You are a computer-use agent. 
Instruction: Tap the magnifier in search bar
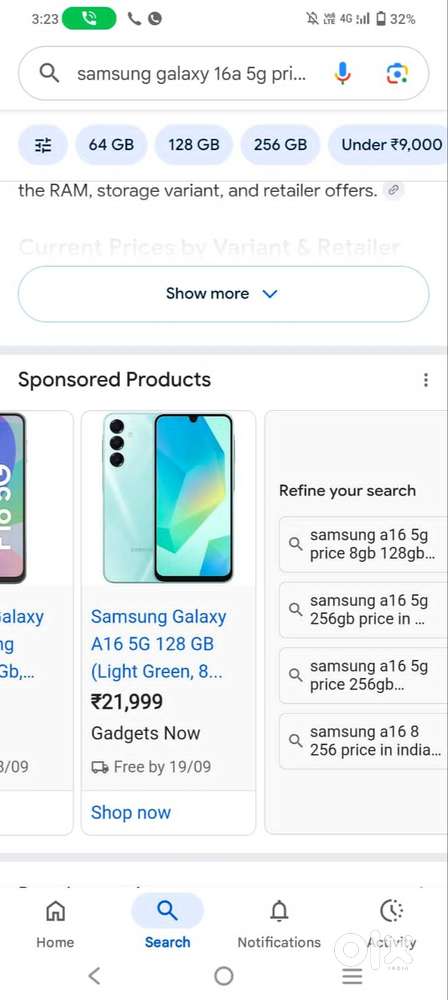coord(50,73)
